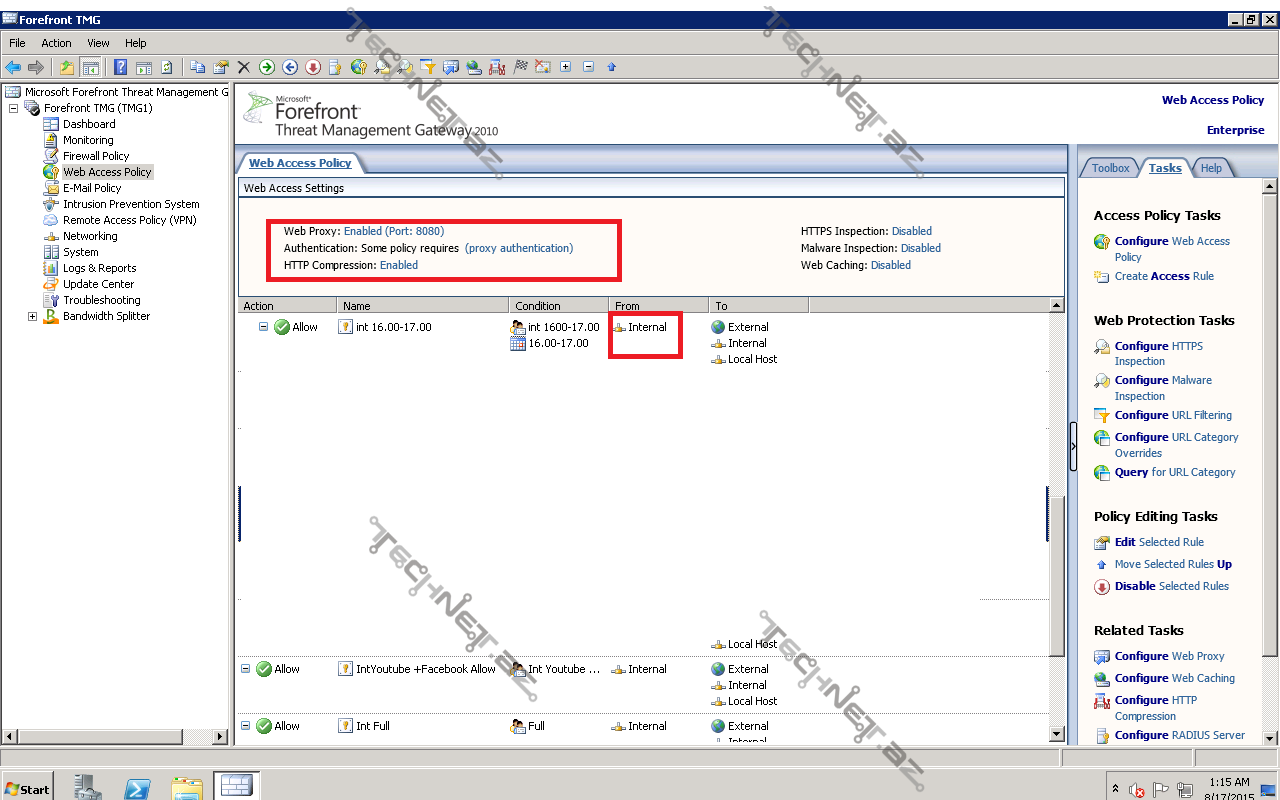Click the checkered flag toolbar icon
Image resolution: width=1280 pixels, height=800 pixels.
click(x=520, y=67)
